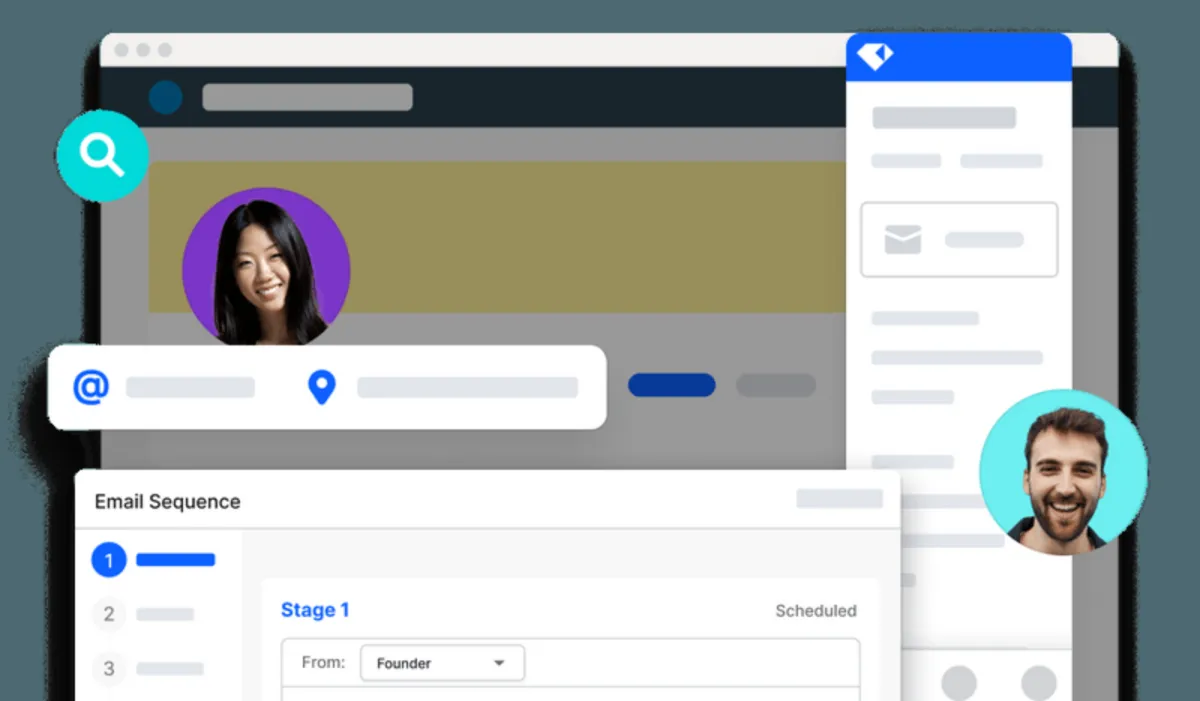Select step 2 in Email Sequence
Image resolution: width=1200 pixels, height=701 pixels.
pyautogui.click(x=109, y=614)
